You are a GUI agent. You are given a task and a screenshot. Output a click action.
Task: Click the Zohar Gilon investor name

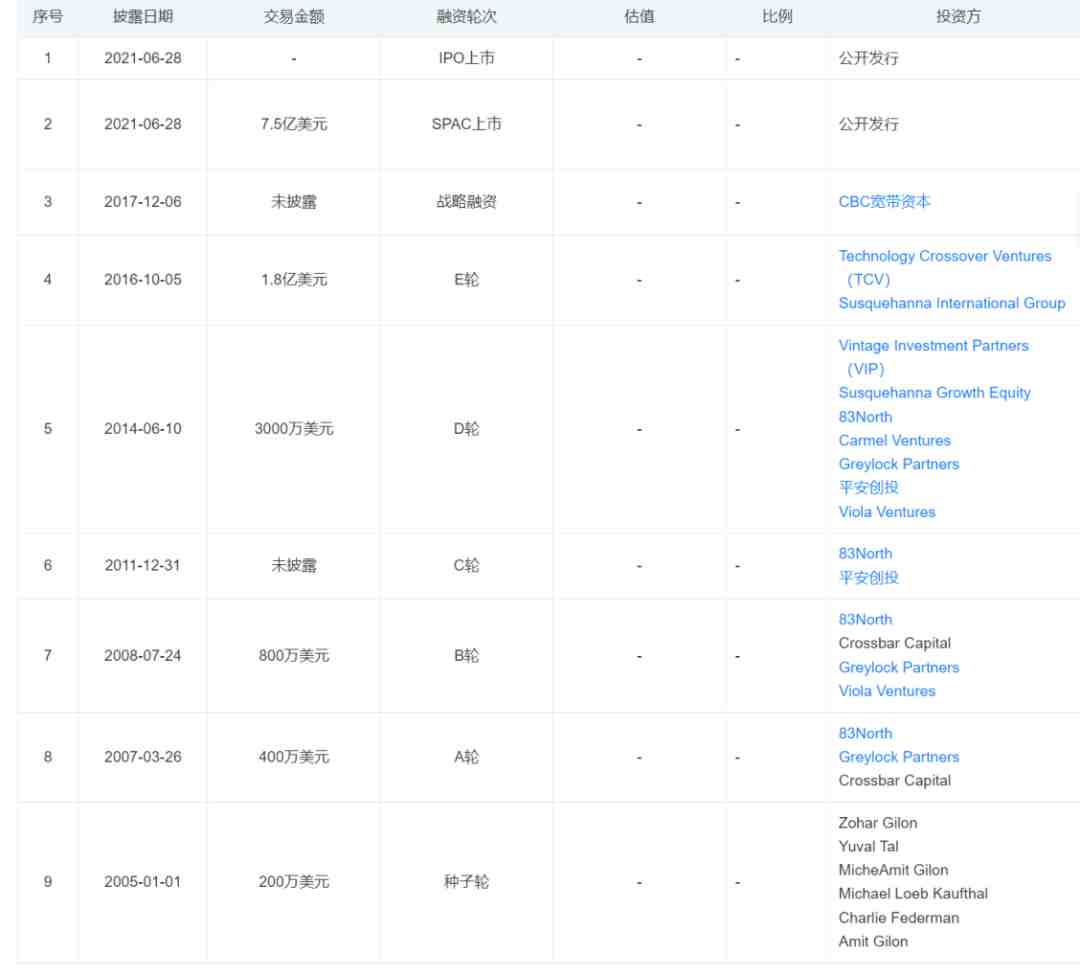pos(878,823)
